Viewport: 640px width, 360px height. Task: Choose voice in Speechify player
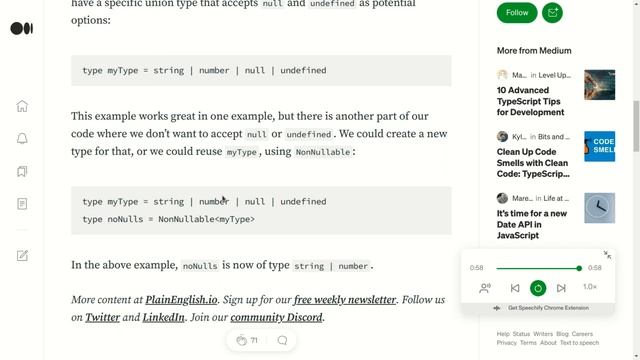pos(485,288)
